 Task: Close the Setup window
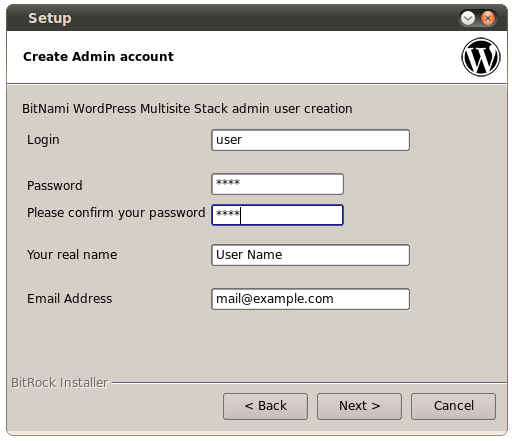[488, 18]
